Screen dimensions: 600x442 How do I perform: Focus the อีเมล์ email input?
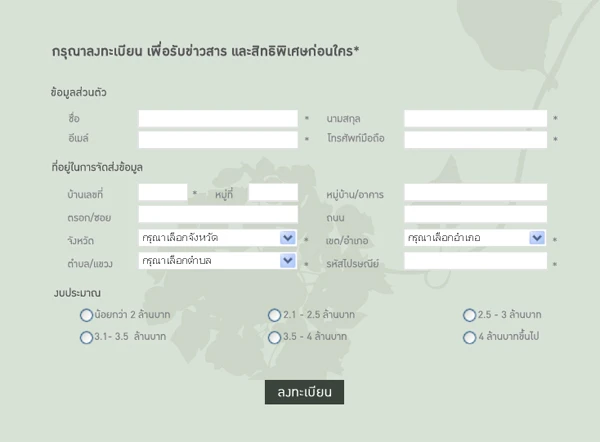point(218,140)
